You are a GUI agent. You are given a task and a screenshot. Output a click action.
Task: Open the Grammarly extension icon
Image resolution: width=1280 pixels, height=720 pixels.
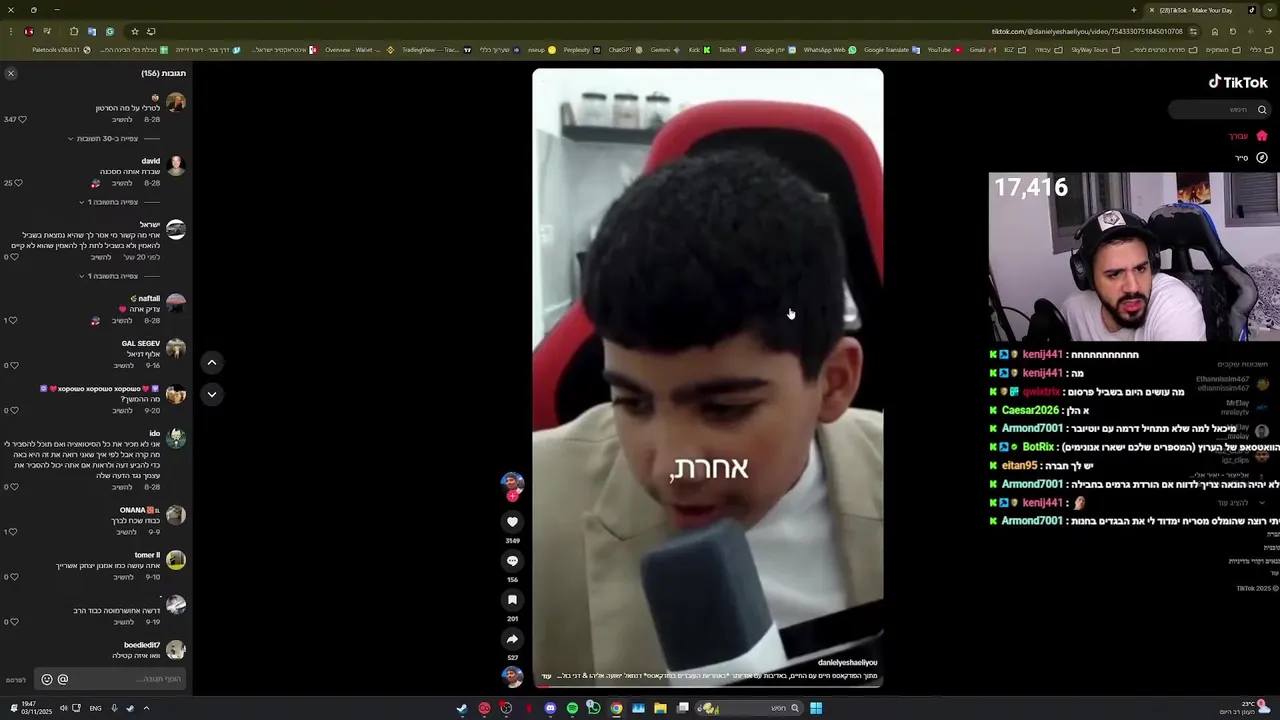click(x=110, y=31)
